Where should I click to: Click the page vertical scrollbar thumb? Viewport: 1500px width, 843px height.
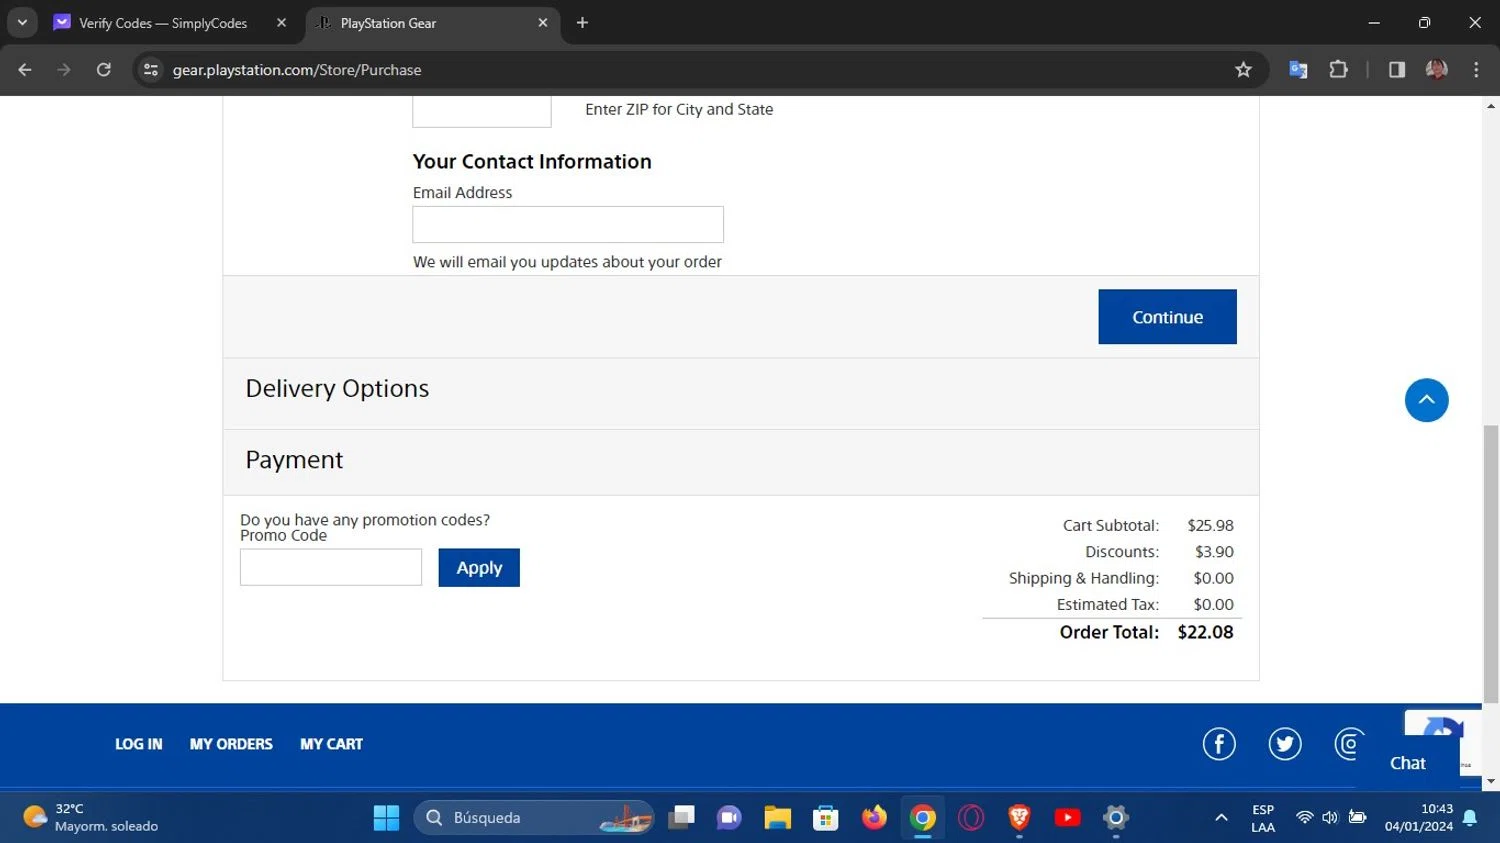point(1491,563)
